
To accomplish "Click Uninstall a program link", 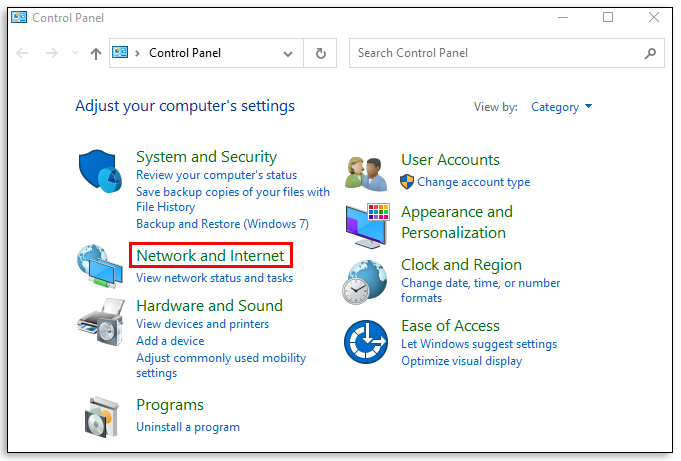I will pyautogui.click(x=188, y=427).
